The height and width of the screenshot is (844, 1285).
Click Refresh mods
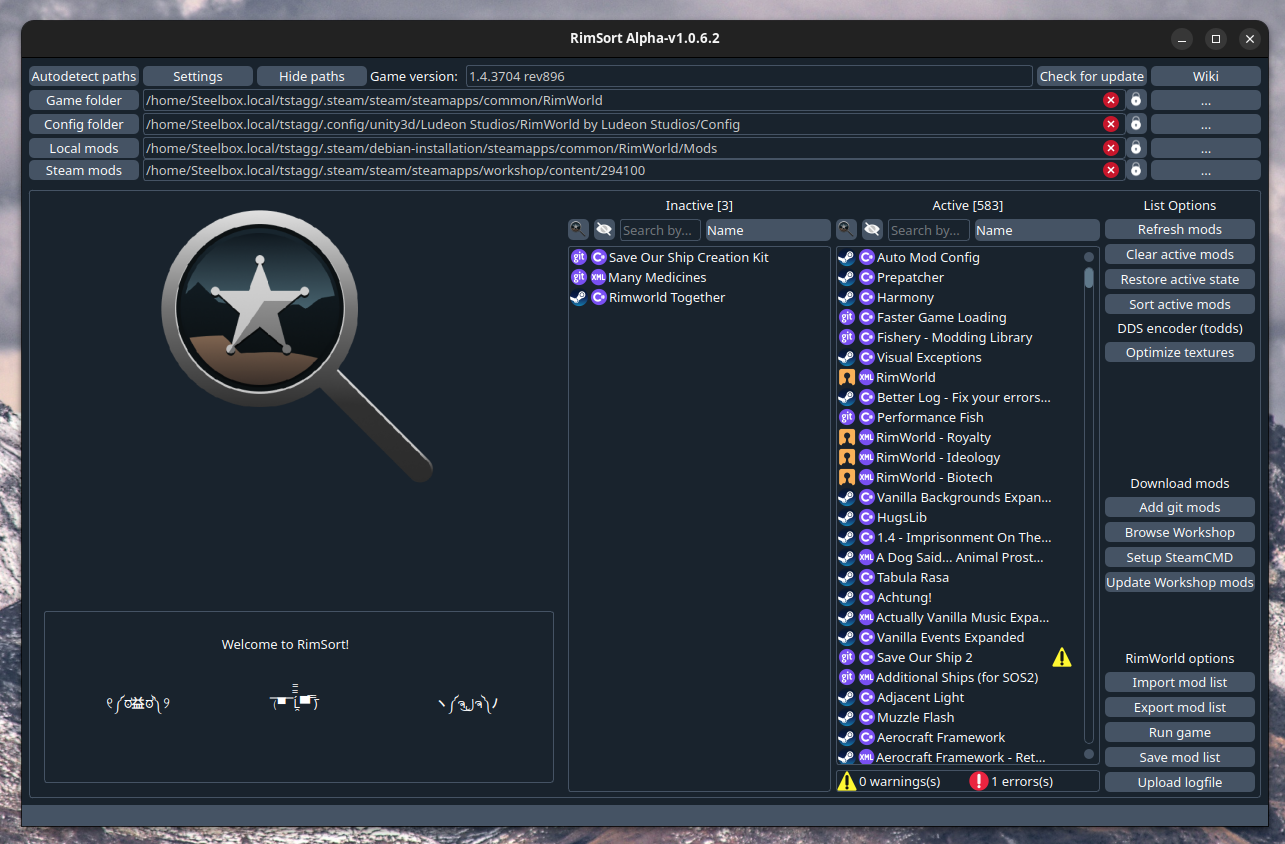point(1180,229)
